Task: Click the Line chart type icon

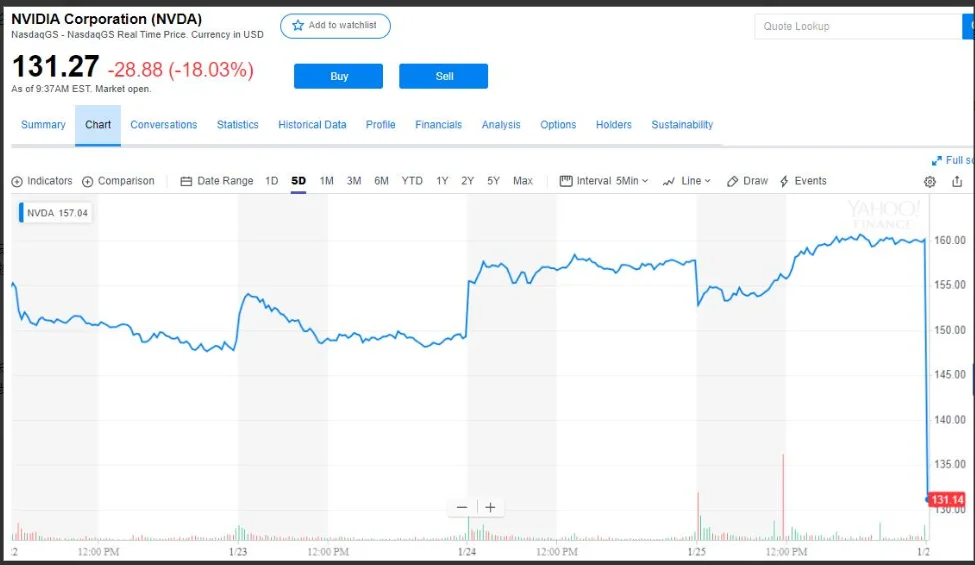Action: click(669, 181)
